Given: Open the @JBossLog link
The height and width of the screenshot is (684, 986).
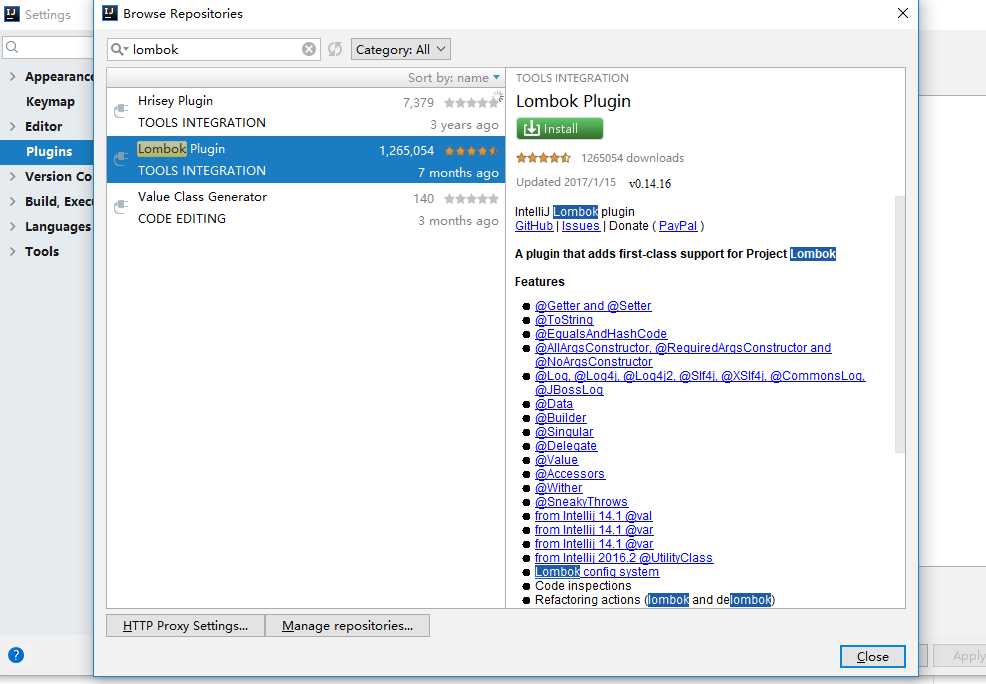Looking at the screenshot, I should click(x=569, y=390).
